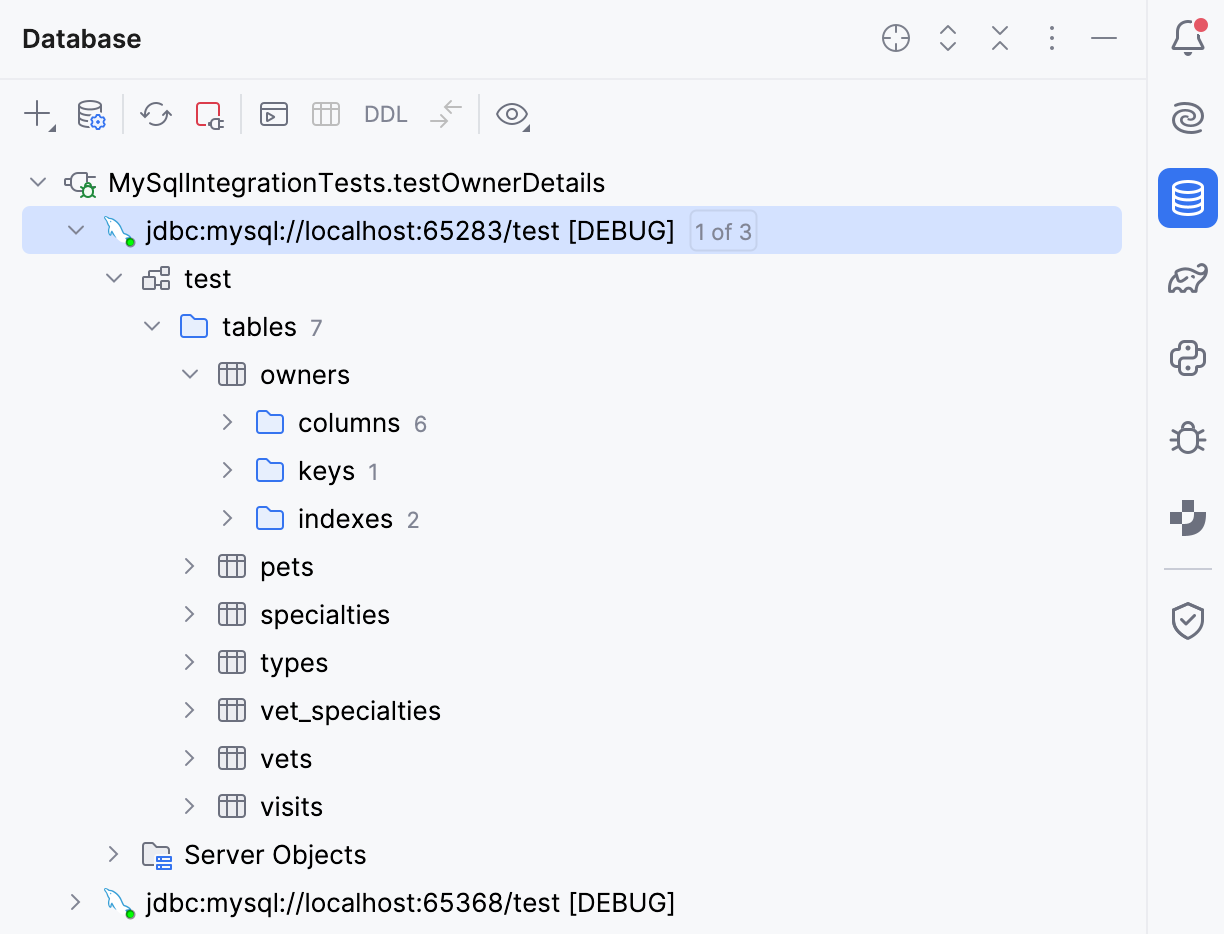This screenshot has height=934, width=1224.
Task: Disconnect the active database connection
Action: [208, 114]
